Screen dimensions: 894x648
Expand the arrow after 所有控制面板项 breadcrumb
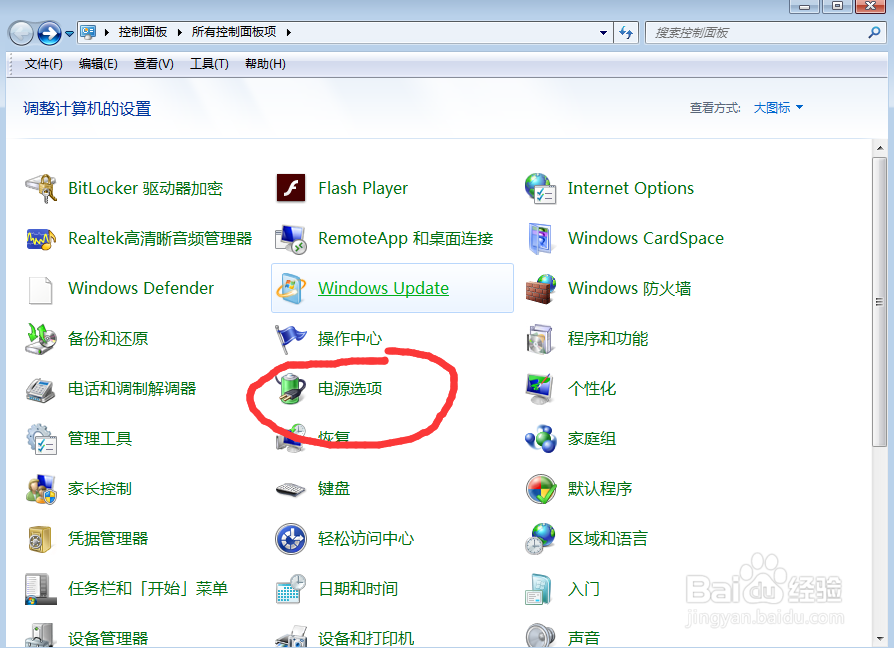point(289,32)
